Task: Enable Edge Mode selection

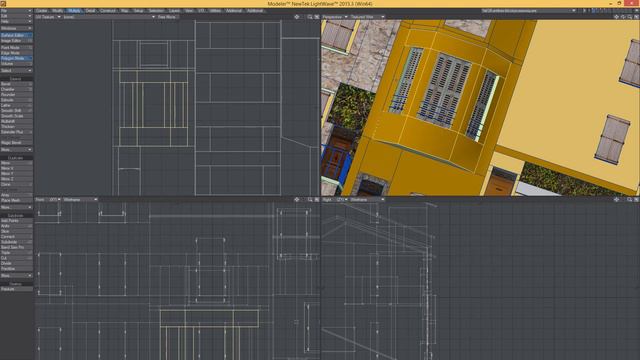Action: pyautogui.click(x=16, y=53)
